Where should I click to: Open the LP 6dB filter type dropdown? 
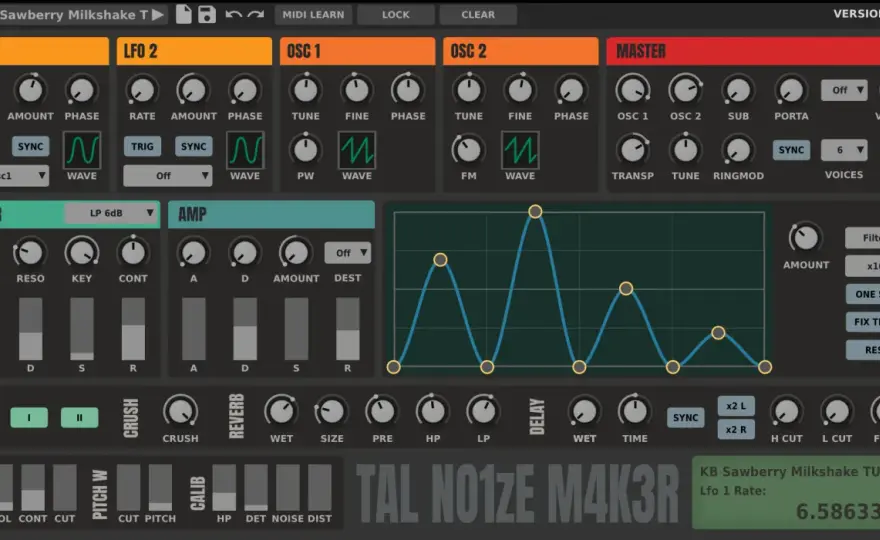pyautogui.click(x=110, y=213)
